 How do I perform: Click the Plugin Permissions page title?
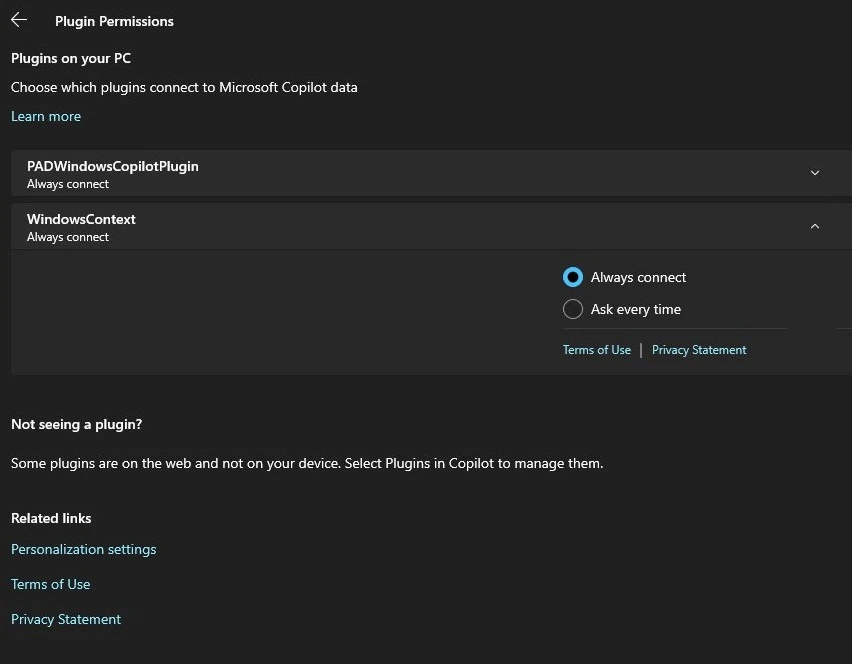(114, 21)
